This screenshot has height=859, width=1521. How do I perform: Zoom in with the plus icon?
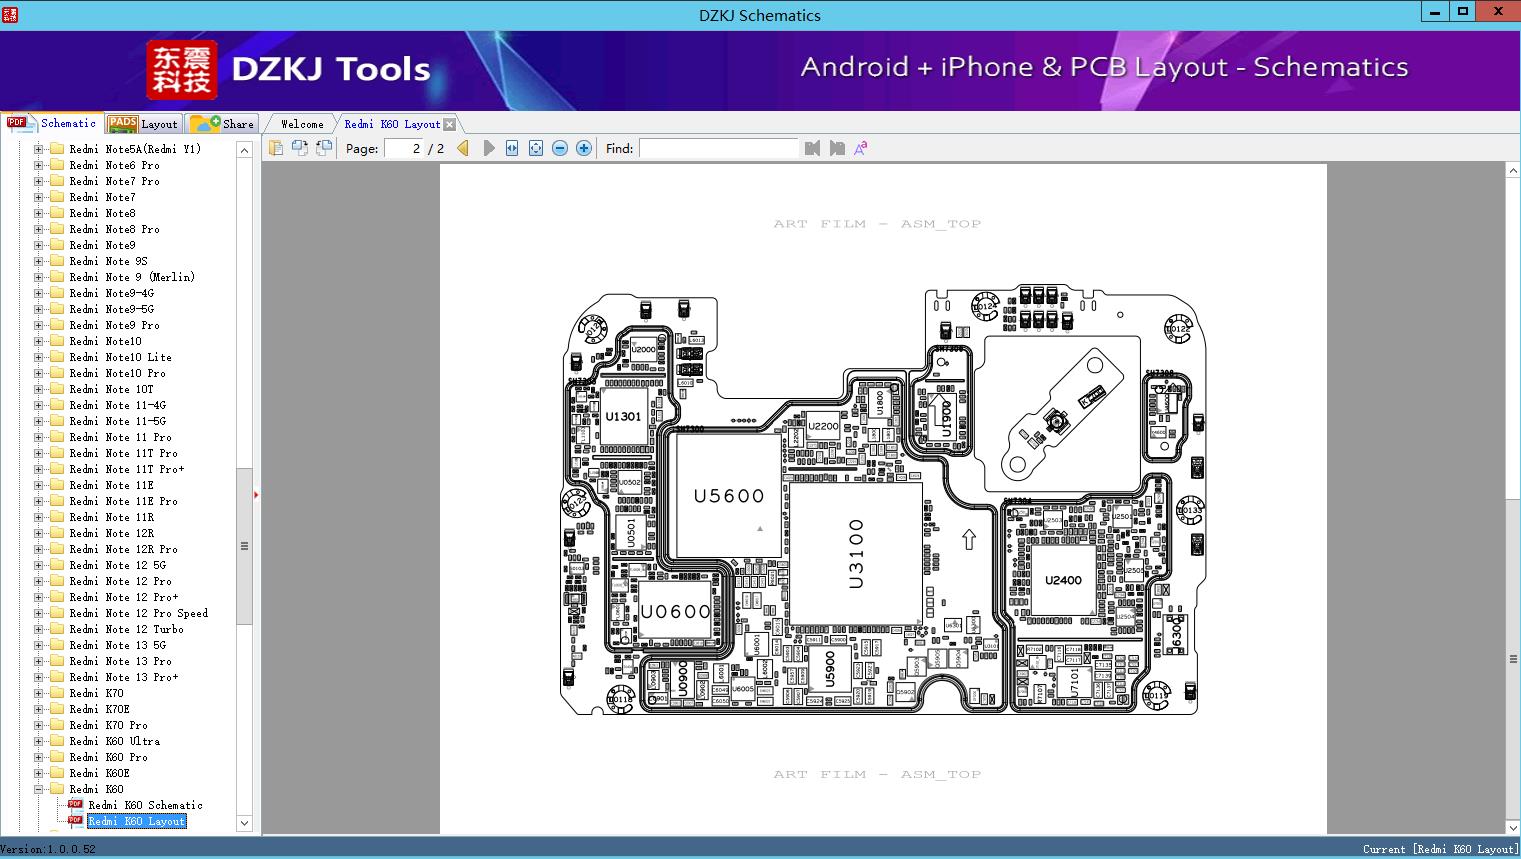pyautogui.click(x=584, y=148)
